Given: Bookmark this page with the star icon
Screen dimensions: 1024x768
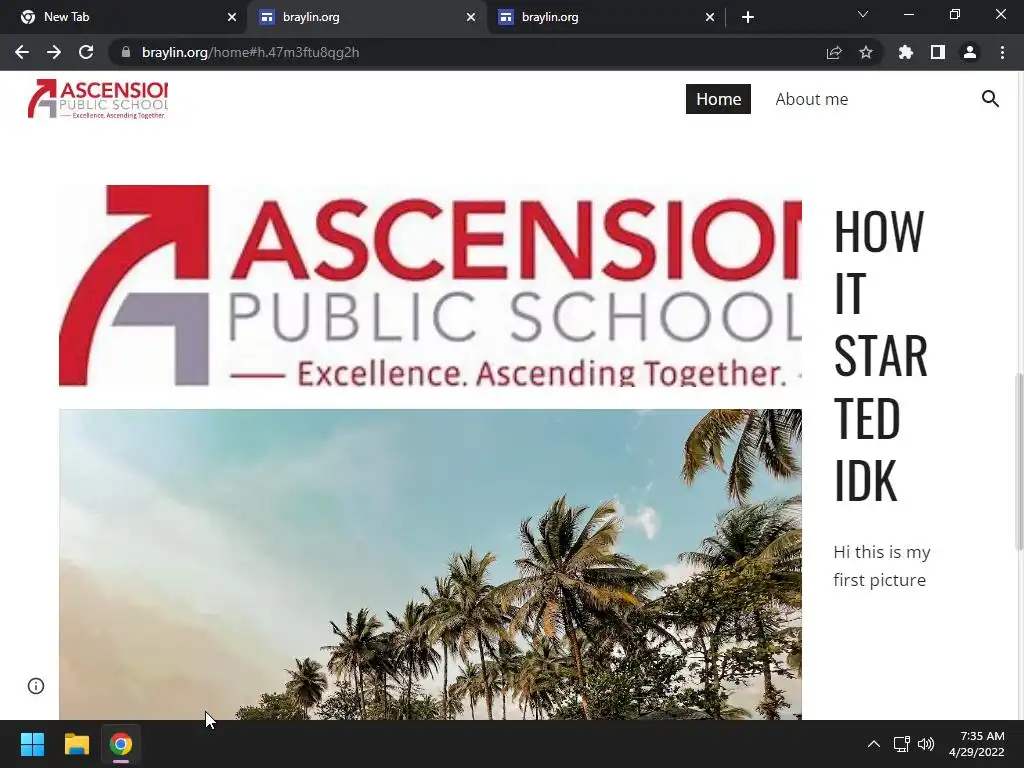Looking at the screenshot, I should (866, 52).
